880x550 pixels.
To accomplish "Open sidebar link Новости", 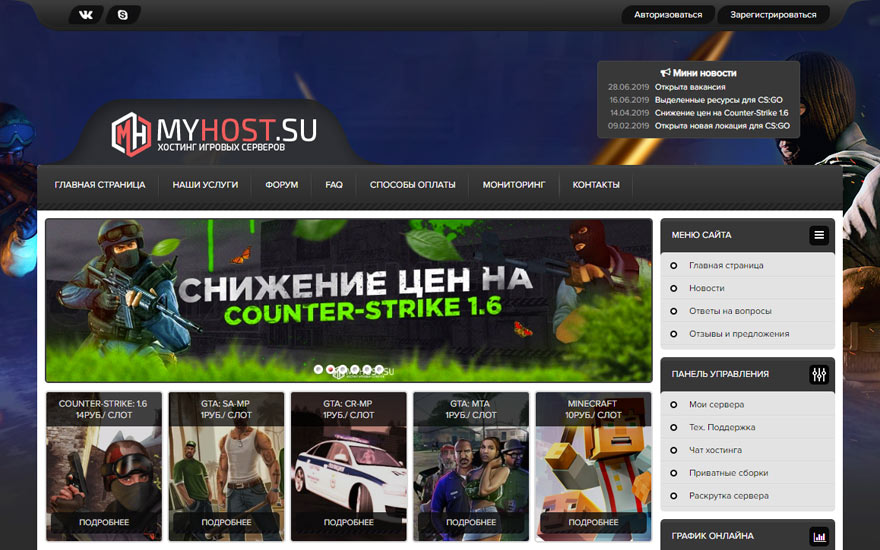I will point(707,288).
